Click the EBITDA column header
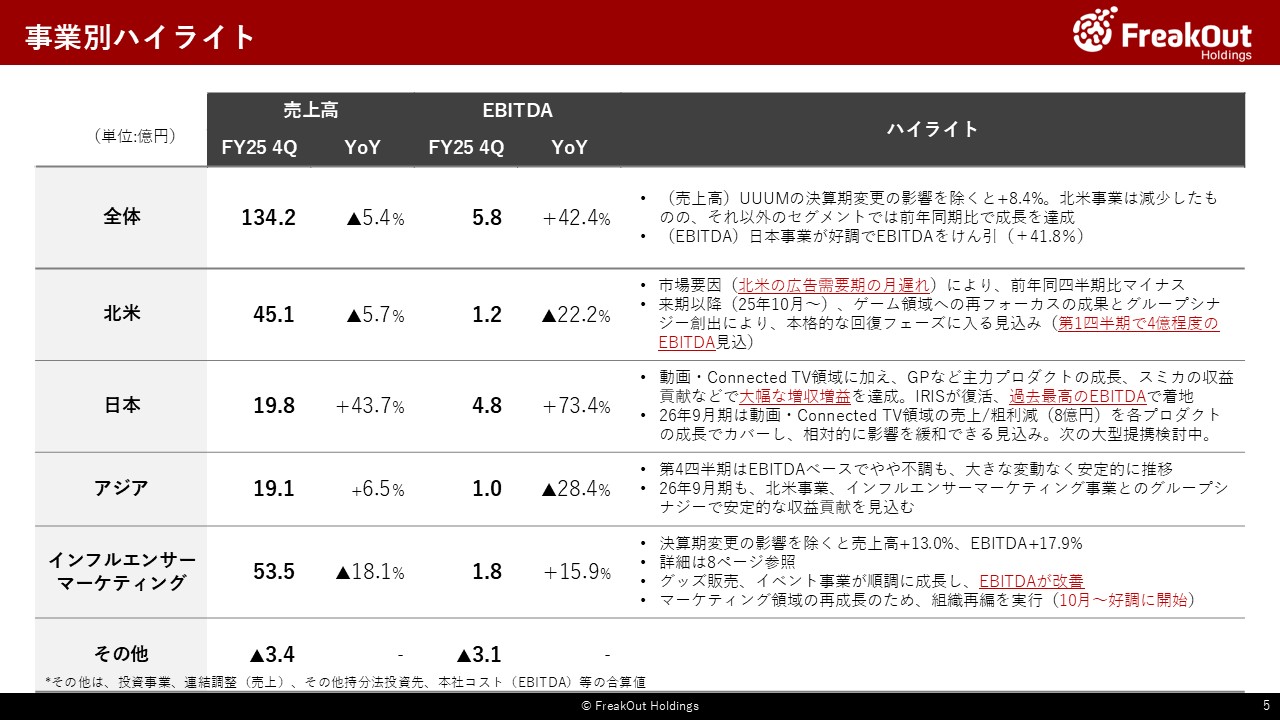 (x=517, y=110)
